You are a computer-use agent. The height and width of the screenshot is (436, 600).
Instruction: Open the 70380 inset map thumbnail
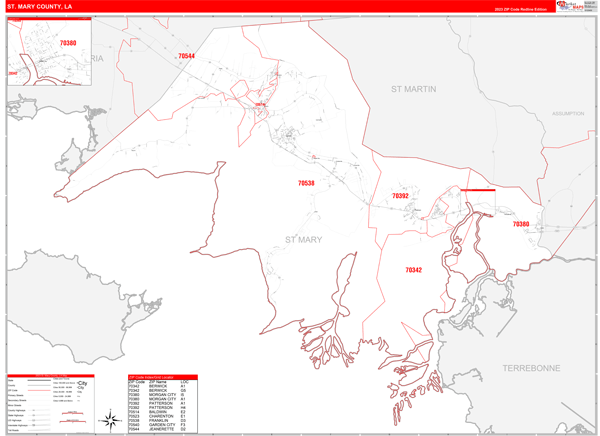(49, 51)
